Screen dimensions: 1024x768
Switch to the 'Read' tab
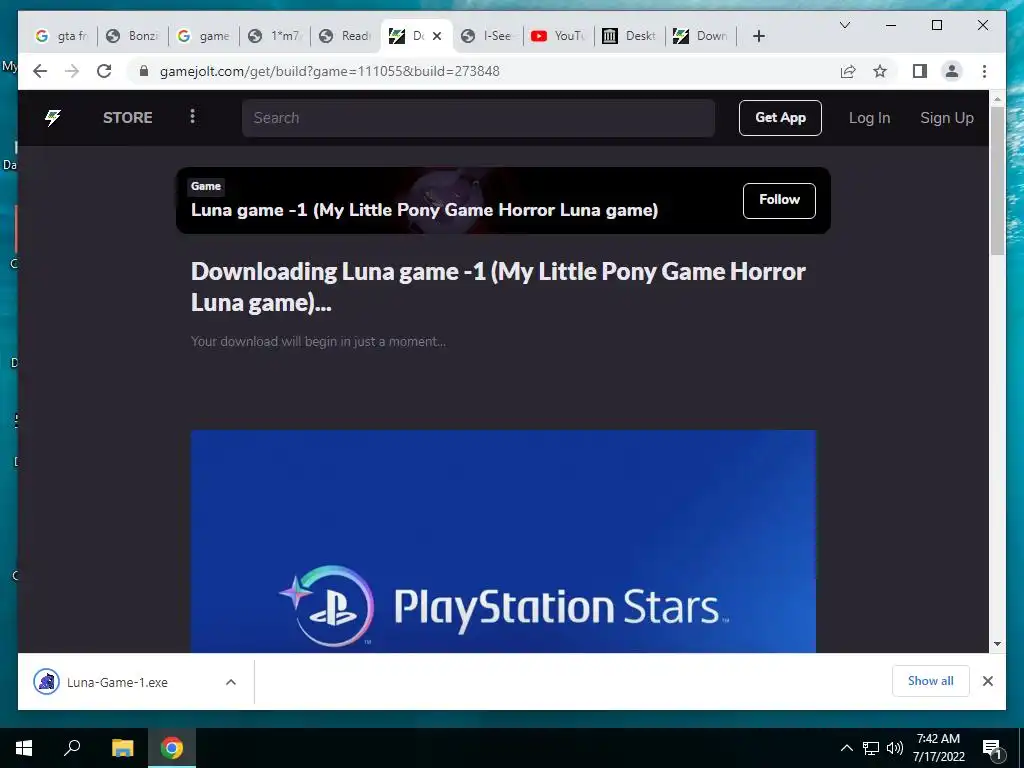click(345, 36)
